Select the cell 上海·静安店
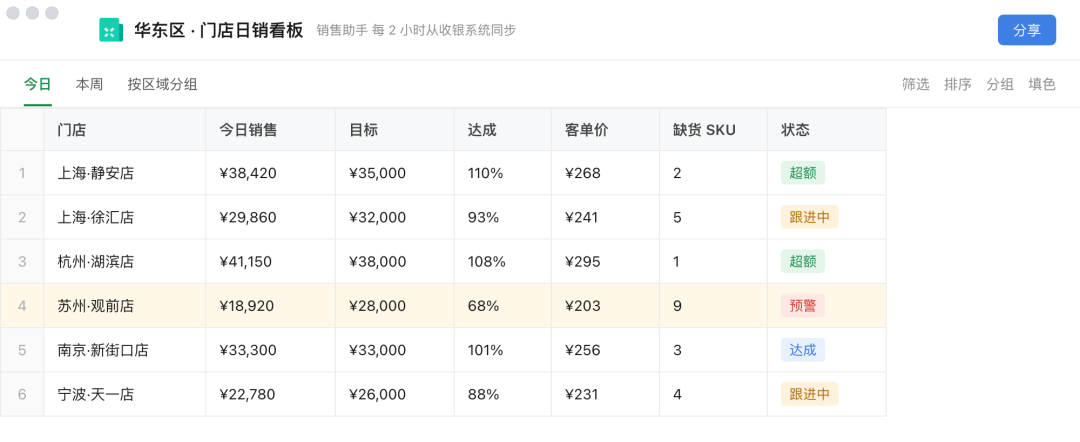The image size is (1080, 442). tap(125, 173)
